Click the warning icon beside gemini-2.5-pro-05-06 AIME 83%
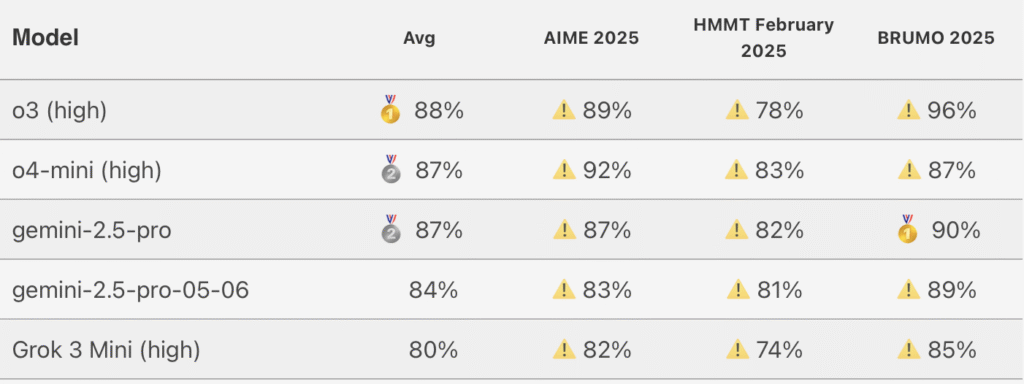This screenshot has width=1024, height=384. 564,290
